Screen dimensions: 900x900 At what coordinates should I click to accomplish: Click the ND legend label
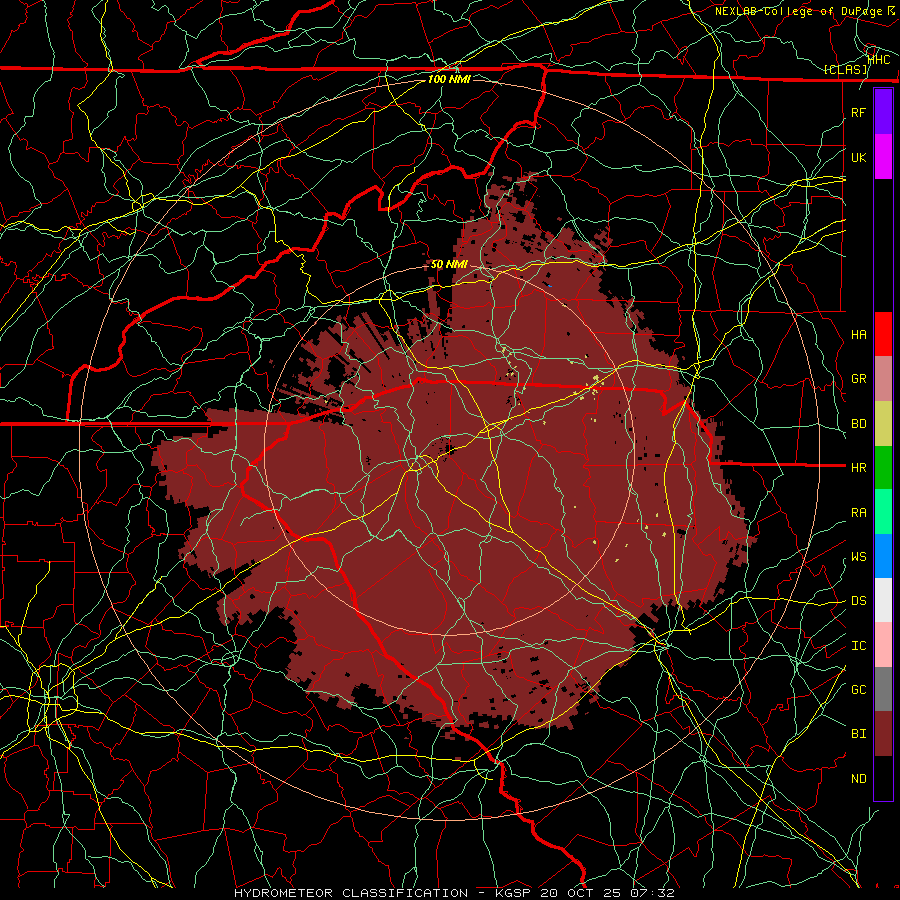pos(859,779)
